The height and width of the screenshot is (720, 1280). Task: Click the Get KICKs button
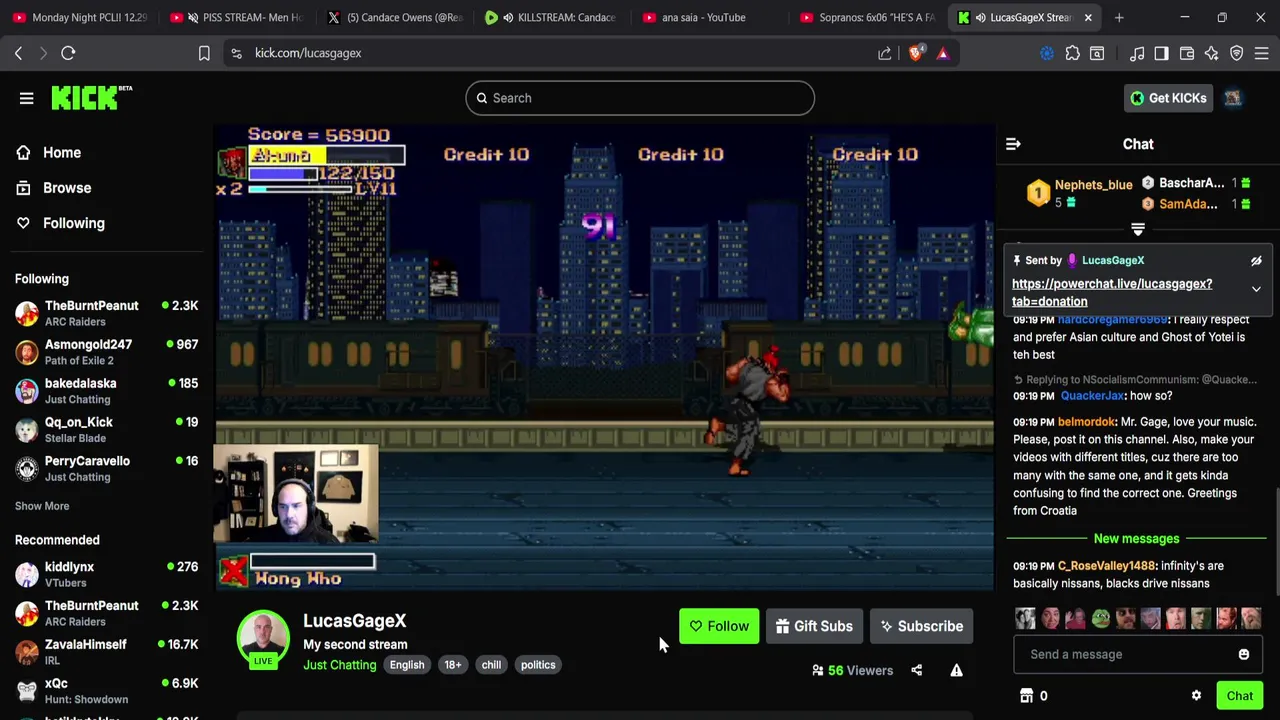(1167, 98)
